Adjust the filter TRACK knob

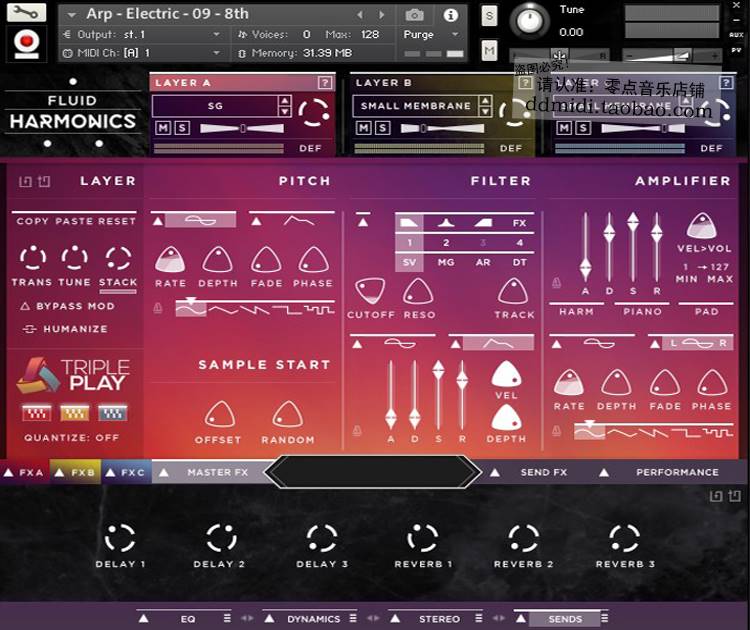click(513, 291)
